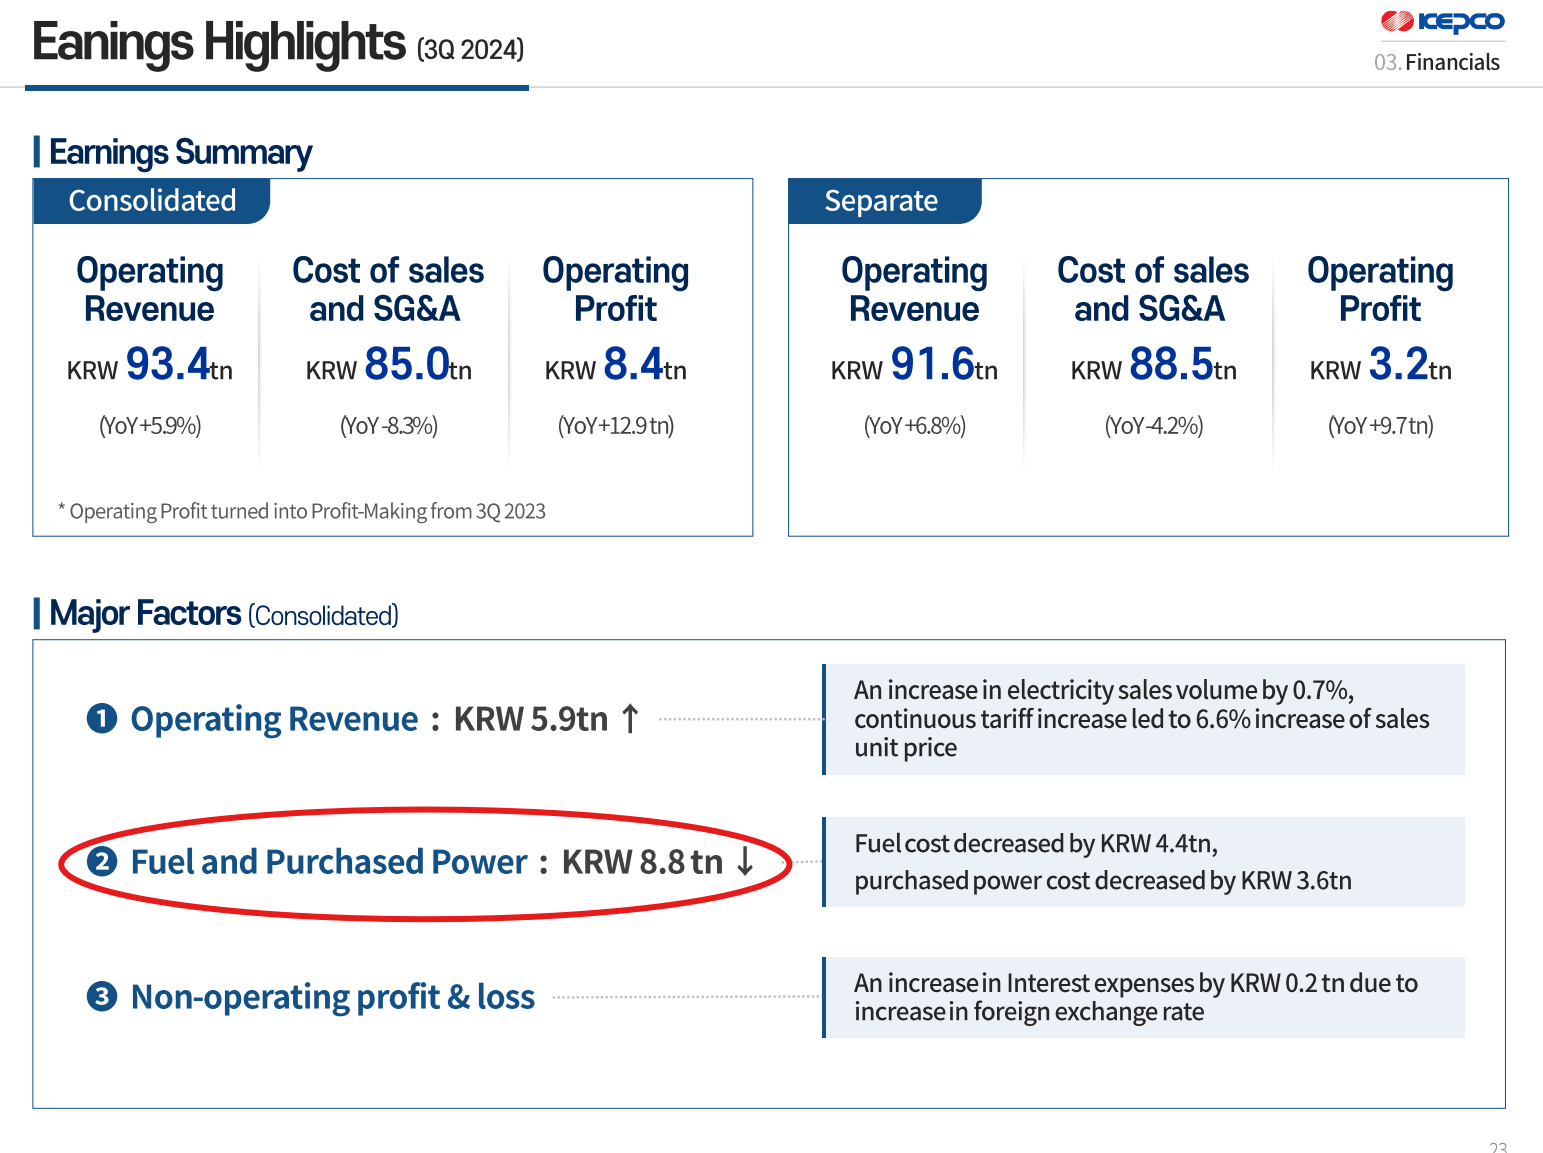Screen dimensions: 1543x1153
Task: Toggle the Consolidated view header
Action: (151, 201)
